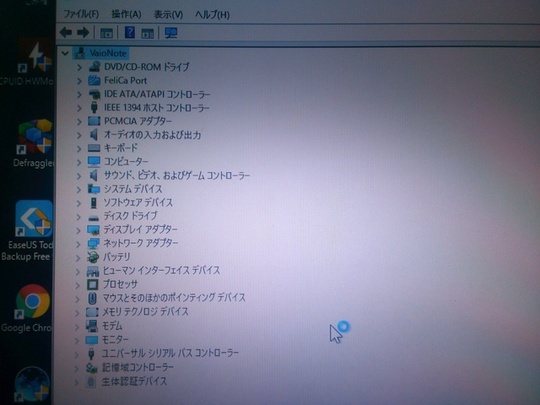Click the IEEE 1394 host controller icon
The image size is (540, 405).
click(94, 107)
